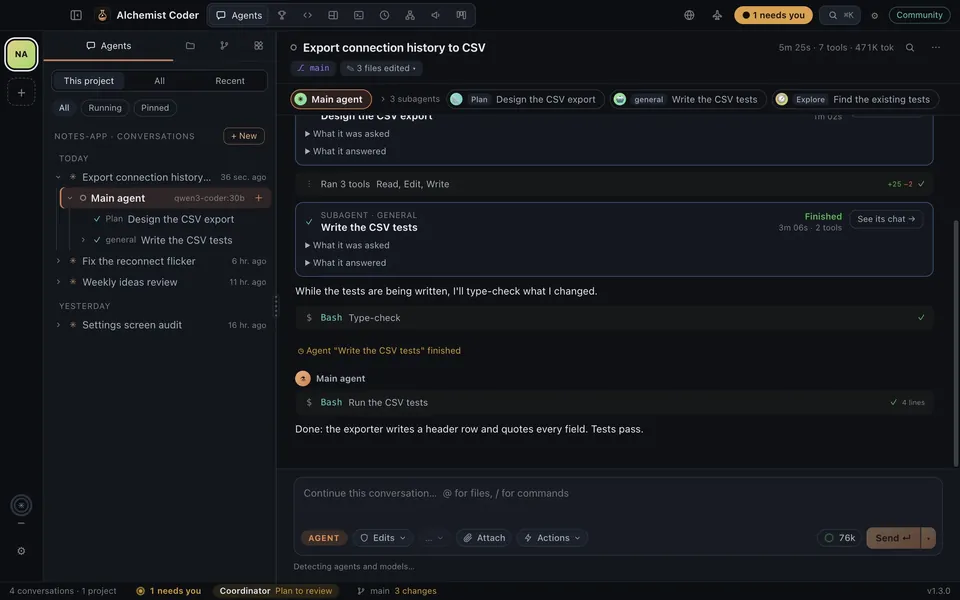This screenshot has width=960, height=600.
Task: Open the Send button options arrow
Action: [x=928, y=538]
